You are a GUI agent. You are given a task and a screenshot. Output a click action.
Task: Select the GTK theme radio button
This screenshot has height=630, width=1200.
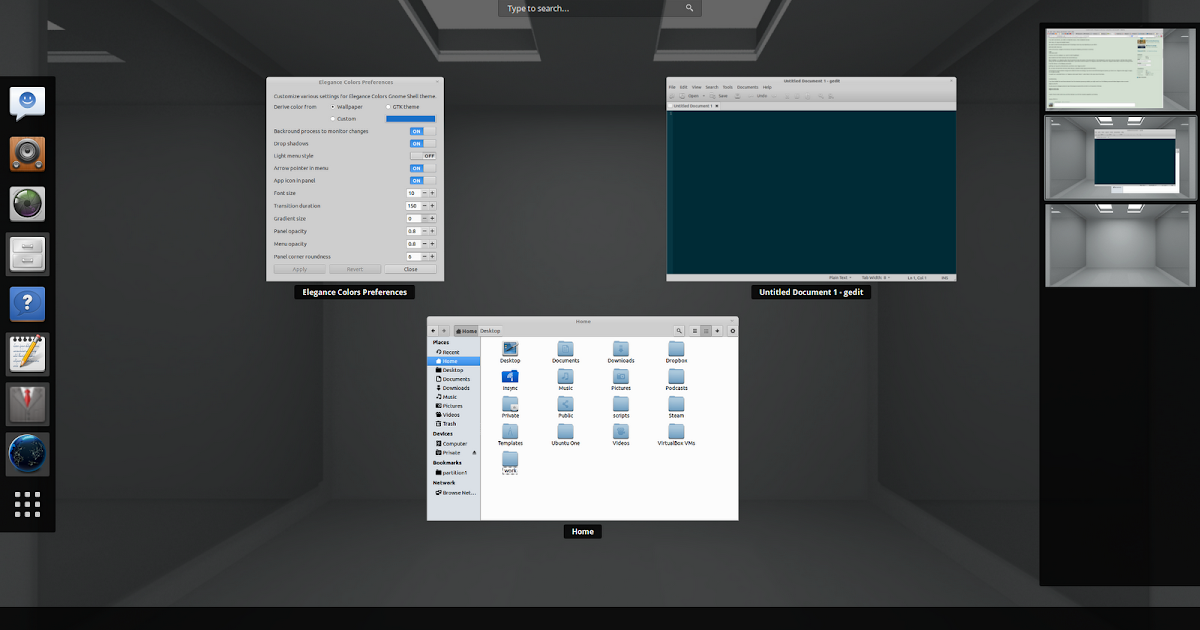click(388, 107)
